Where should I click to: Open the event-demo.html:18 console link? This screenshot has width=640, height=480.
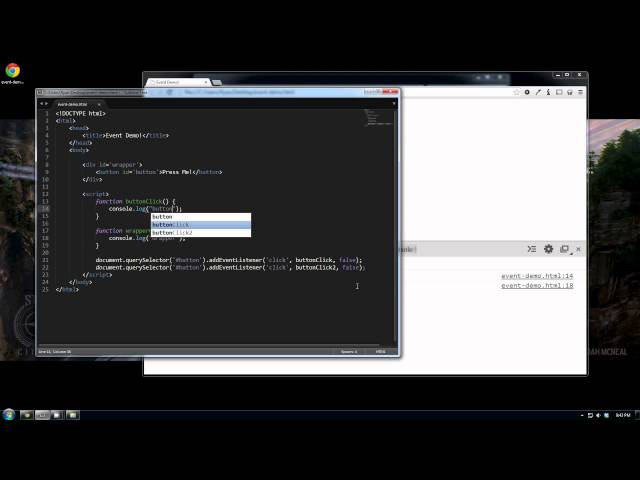(537, 286)
